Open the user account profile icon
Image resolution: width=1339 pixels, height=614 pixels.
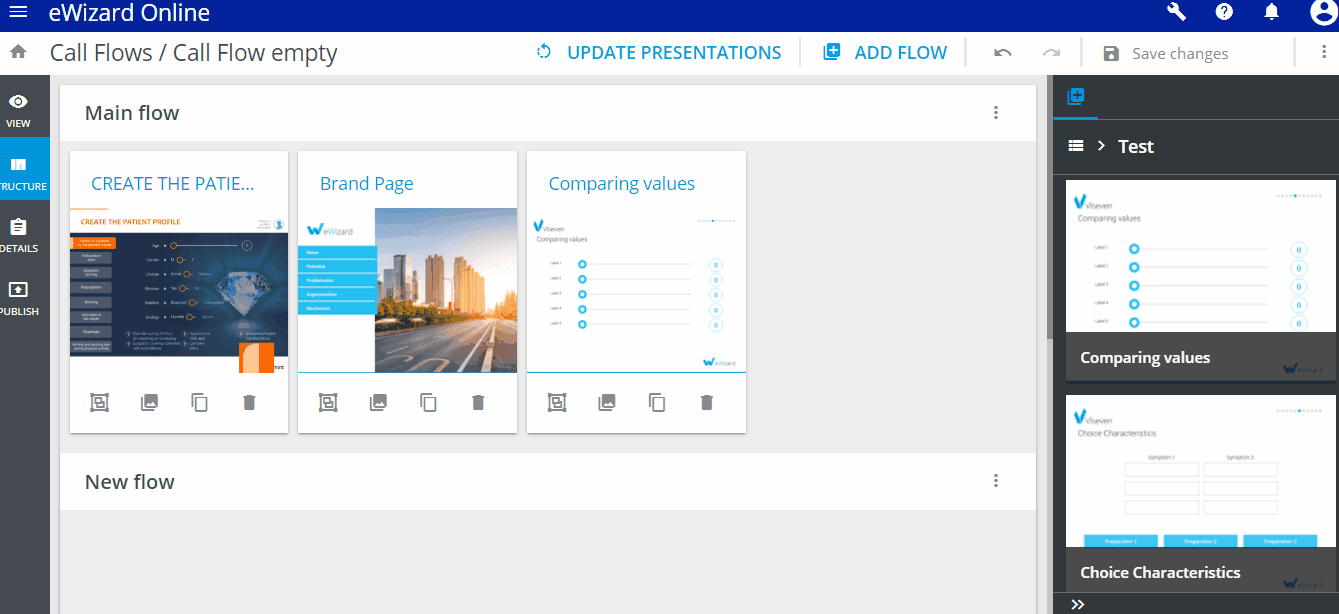pos(1322,12)
